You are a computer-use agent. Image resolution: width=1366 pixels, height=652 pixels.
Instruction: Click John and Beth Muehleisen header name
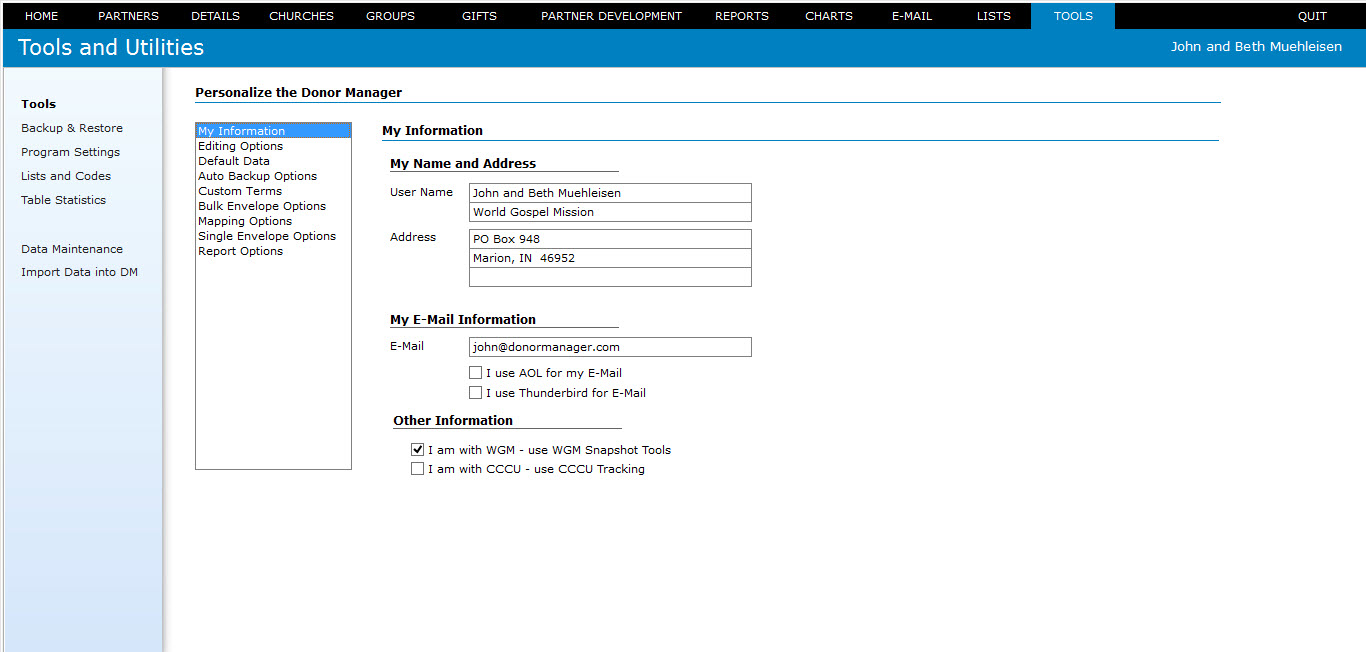pyautogui.click(x=1256, y=47)
